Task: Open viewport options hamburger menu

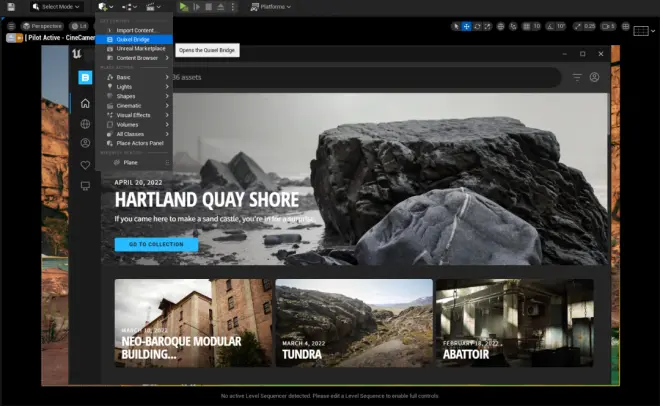Action: coord(11,26)
